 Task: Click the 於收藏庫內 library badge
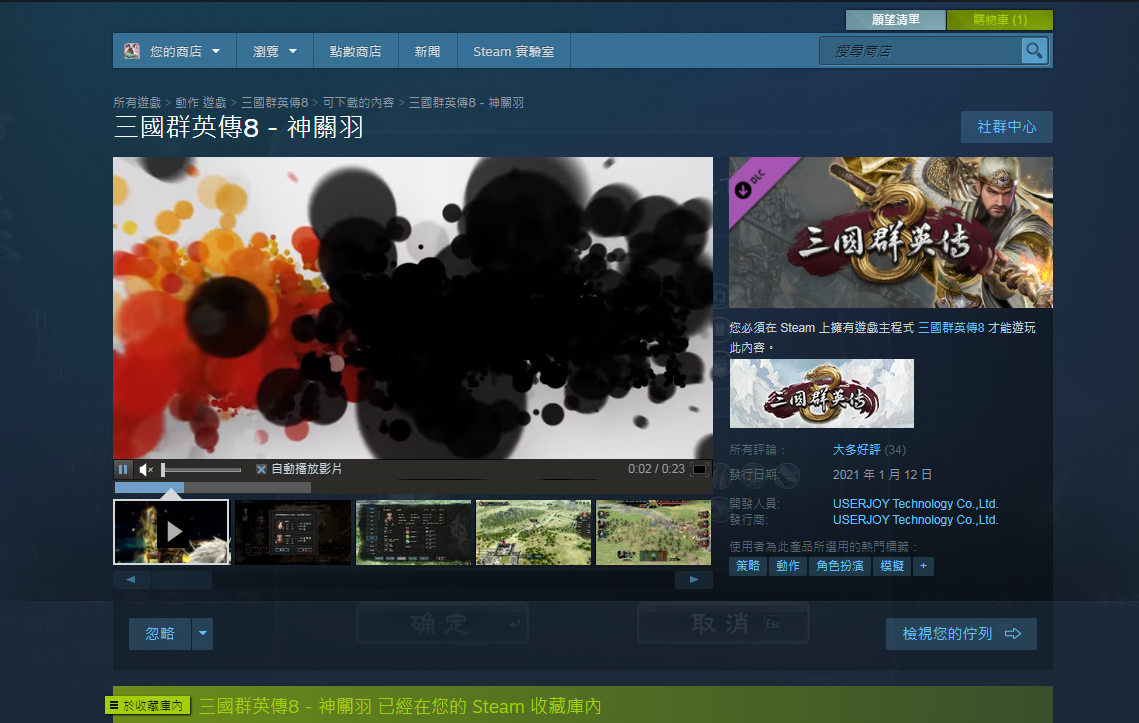148,706
